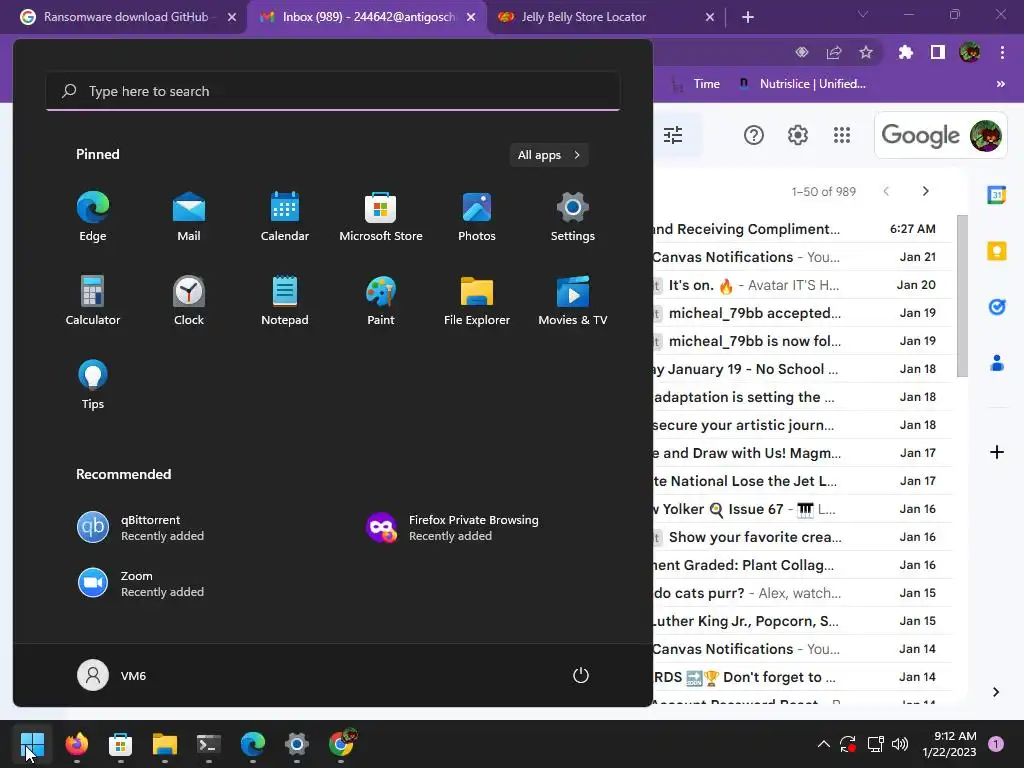Open the Calendar app

285,217
